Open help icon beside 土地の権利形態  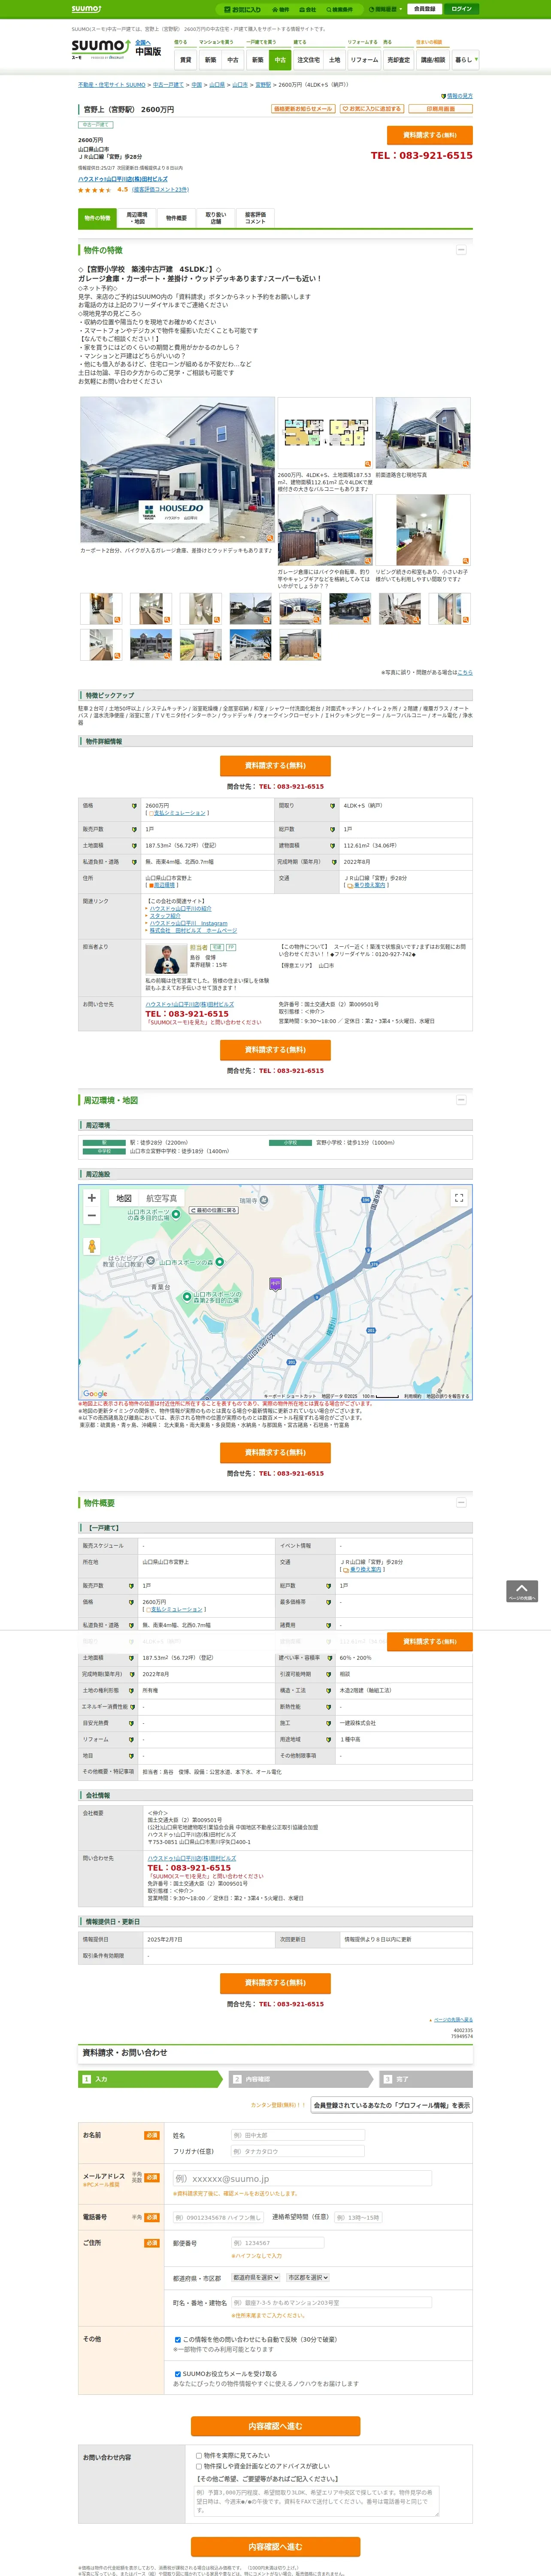131,1691
